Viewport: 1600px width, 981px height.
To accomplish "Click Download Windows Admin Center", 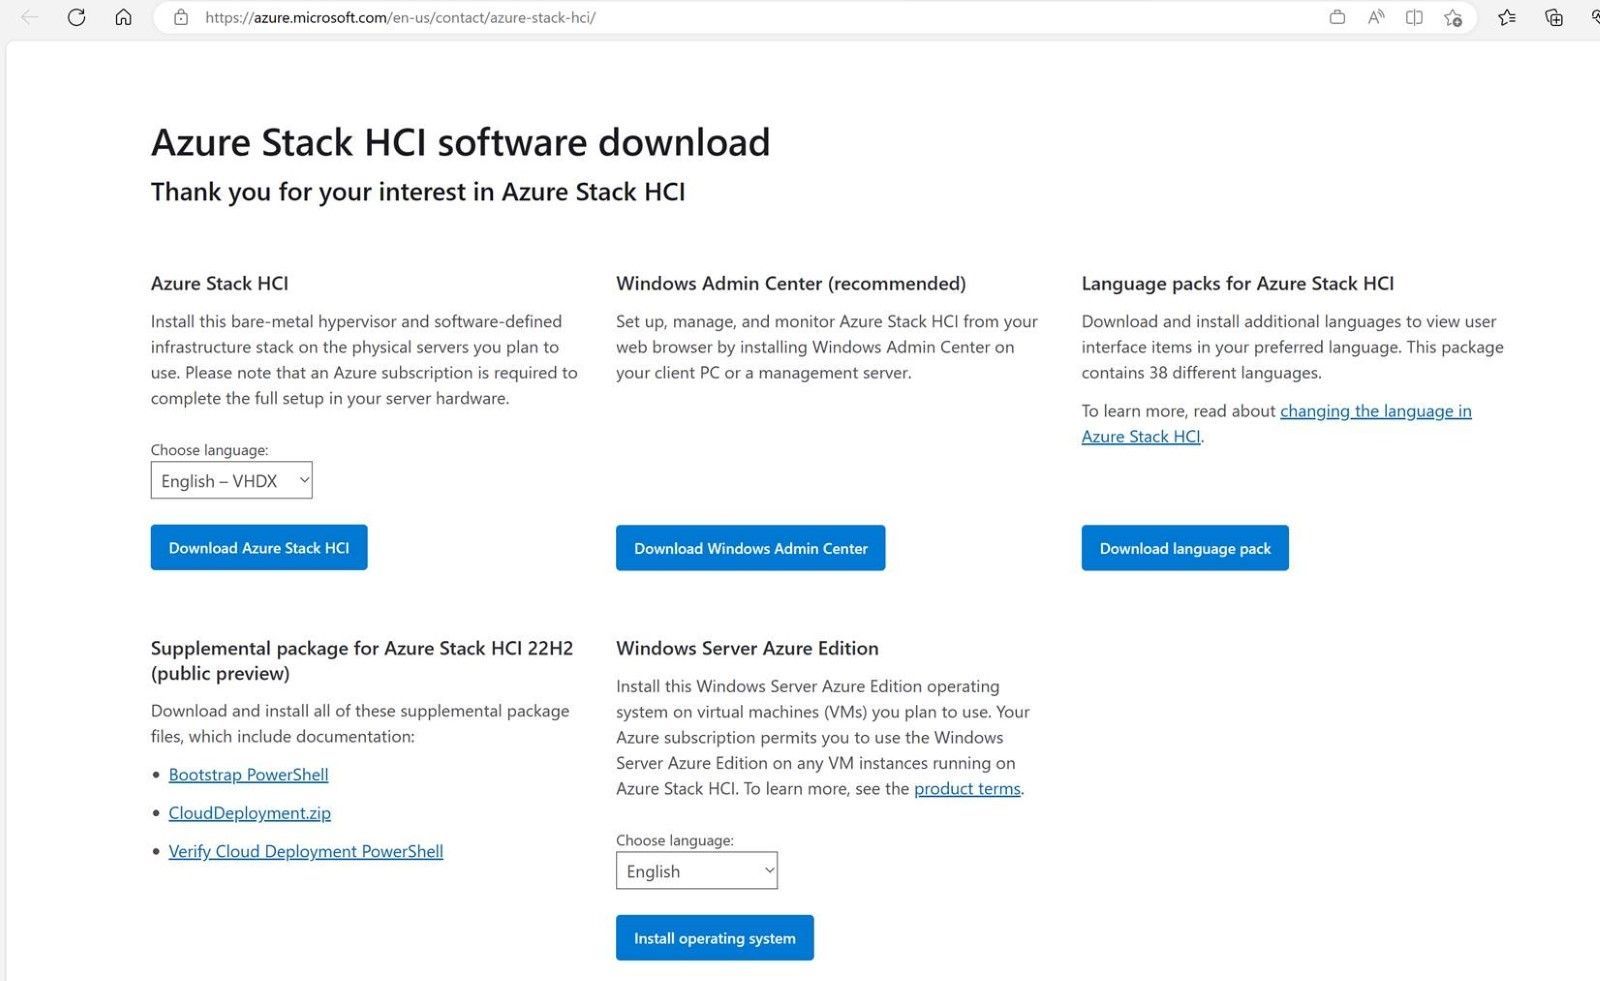I will click(751, 548).
